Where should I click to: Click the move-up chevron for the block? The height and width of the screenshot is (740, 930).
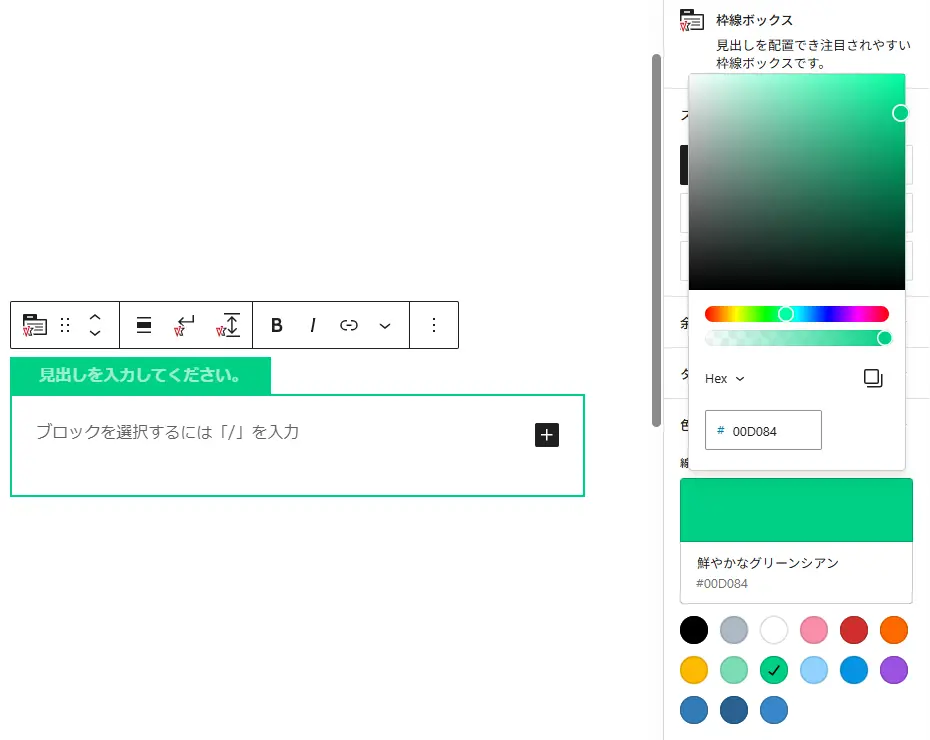[x=94, y=317]
